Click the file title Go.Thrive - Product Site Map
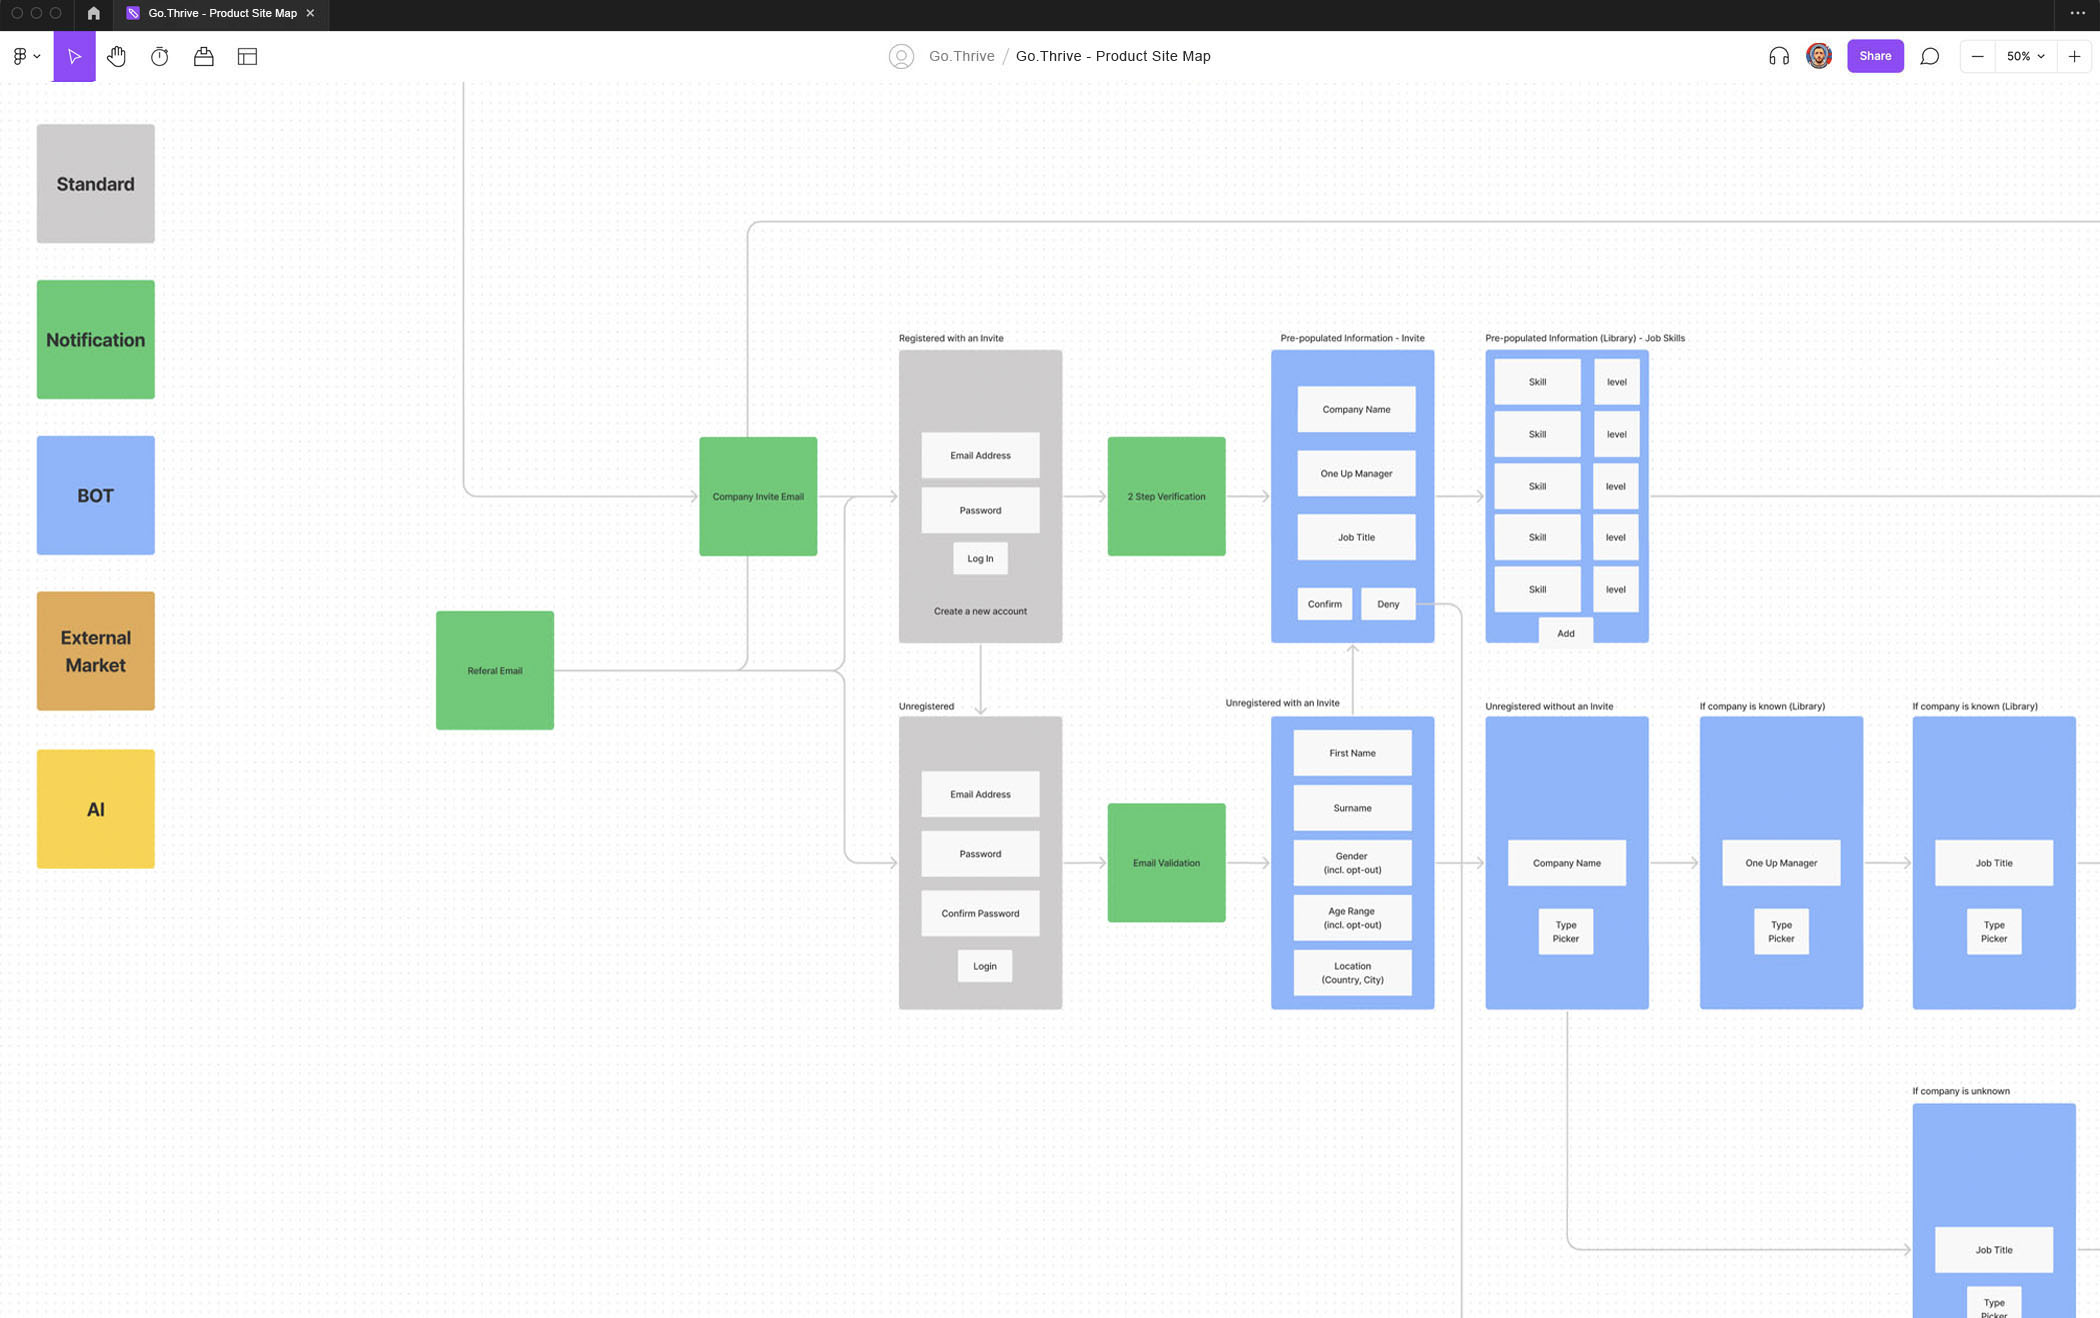The height and width of the screenshot is (1318, 2100). [1113, 56]
